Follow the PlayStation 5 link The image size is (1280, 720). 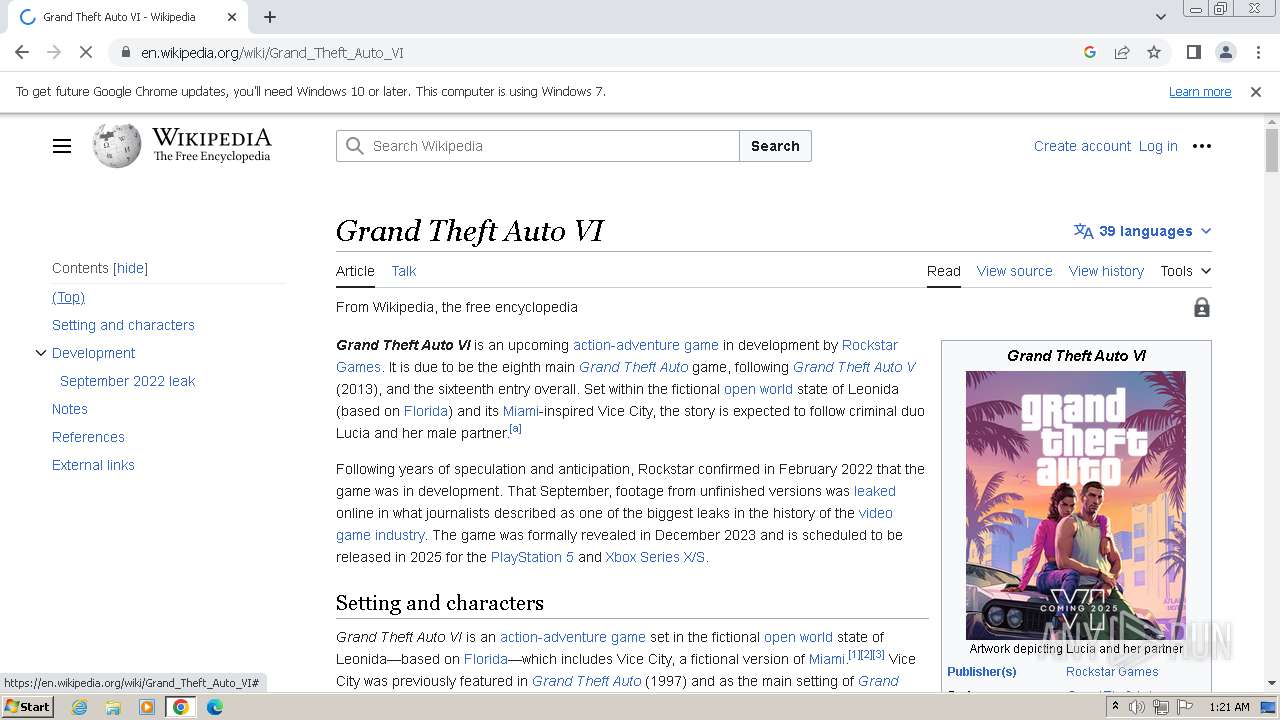point(532,557)
